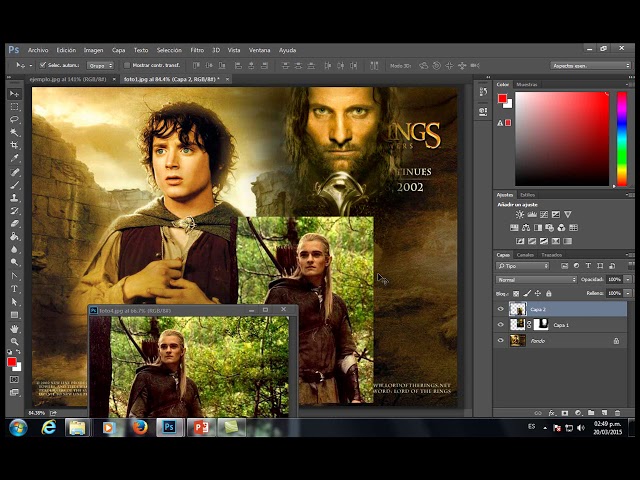Expand the Opacidad value dropdown arrow
640x480 pixels.
pos(628,280)
